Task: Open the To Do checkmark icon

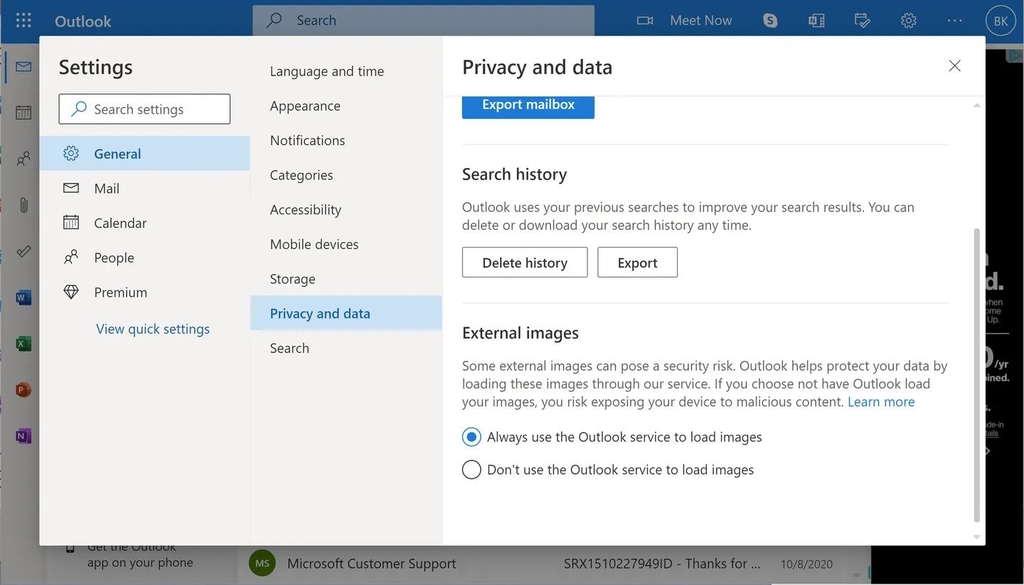Action: pyautogui.click(x=24, y=251)
